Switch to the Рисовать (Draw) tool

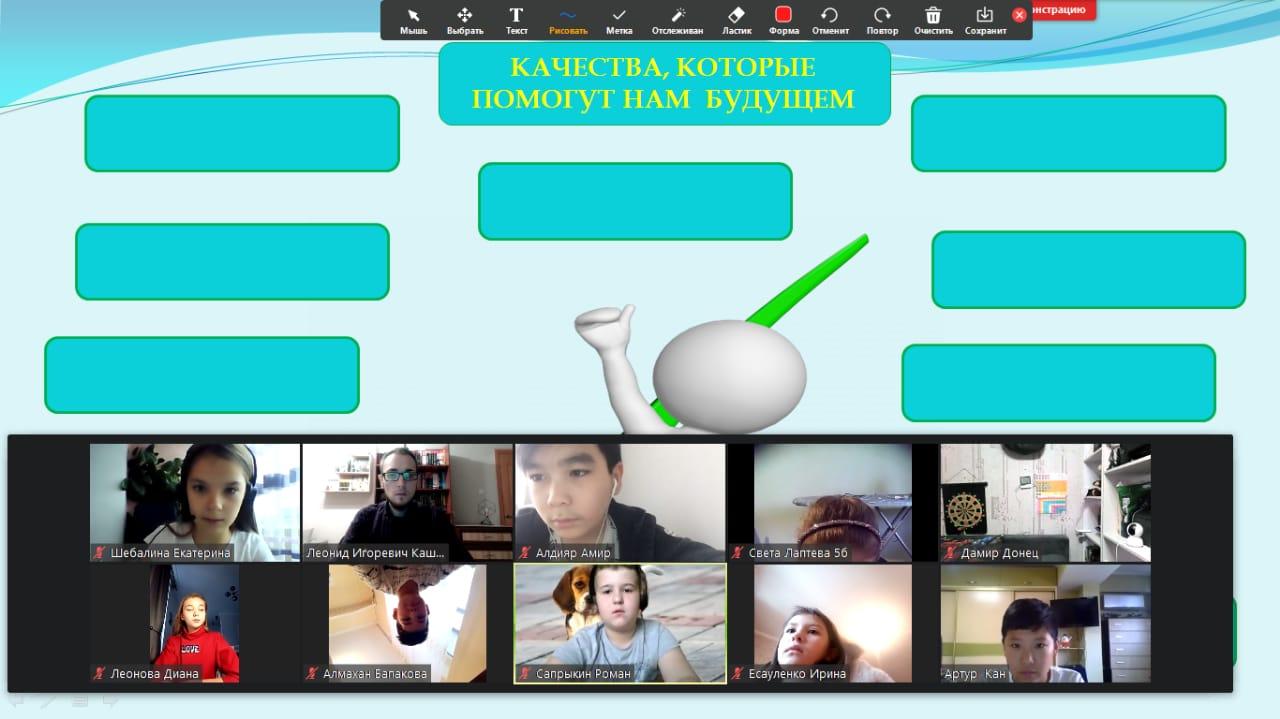(x=568, y=19)
